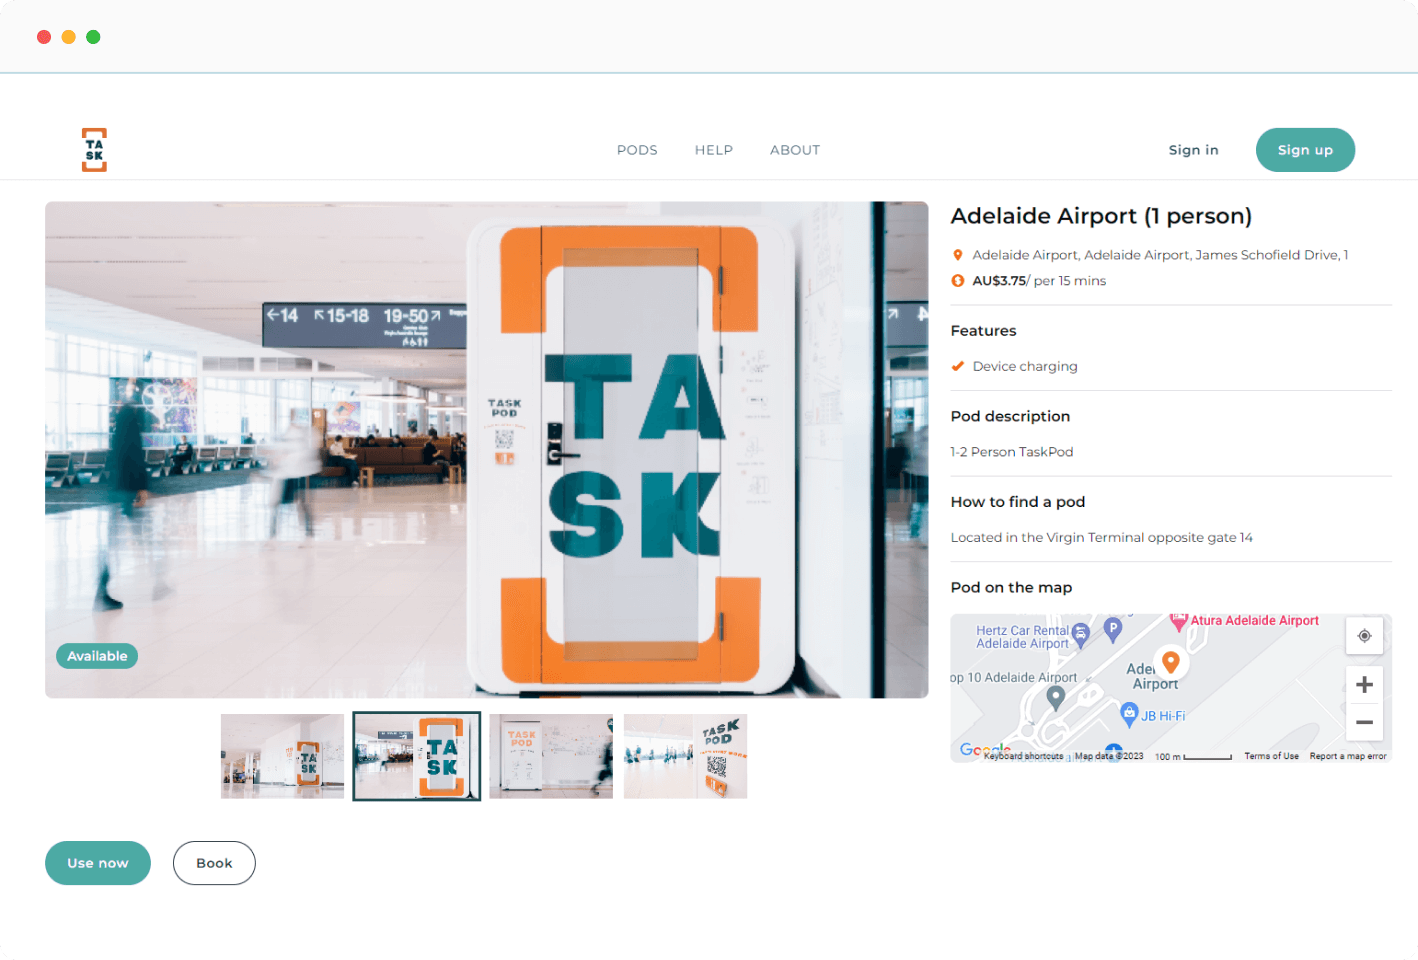Click the Pod description heading
Viewport: 1418px width, 960px height.
point(1010,416)
